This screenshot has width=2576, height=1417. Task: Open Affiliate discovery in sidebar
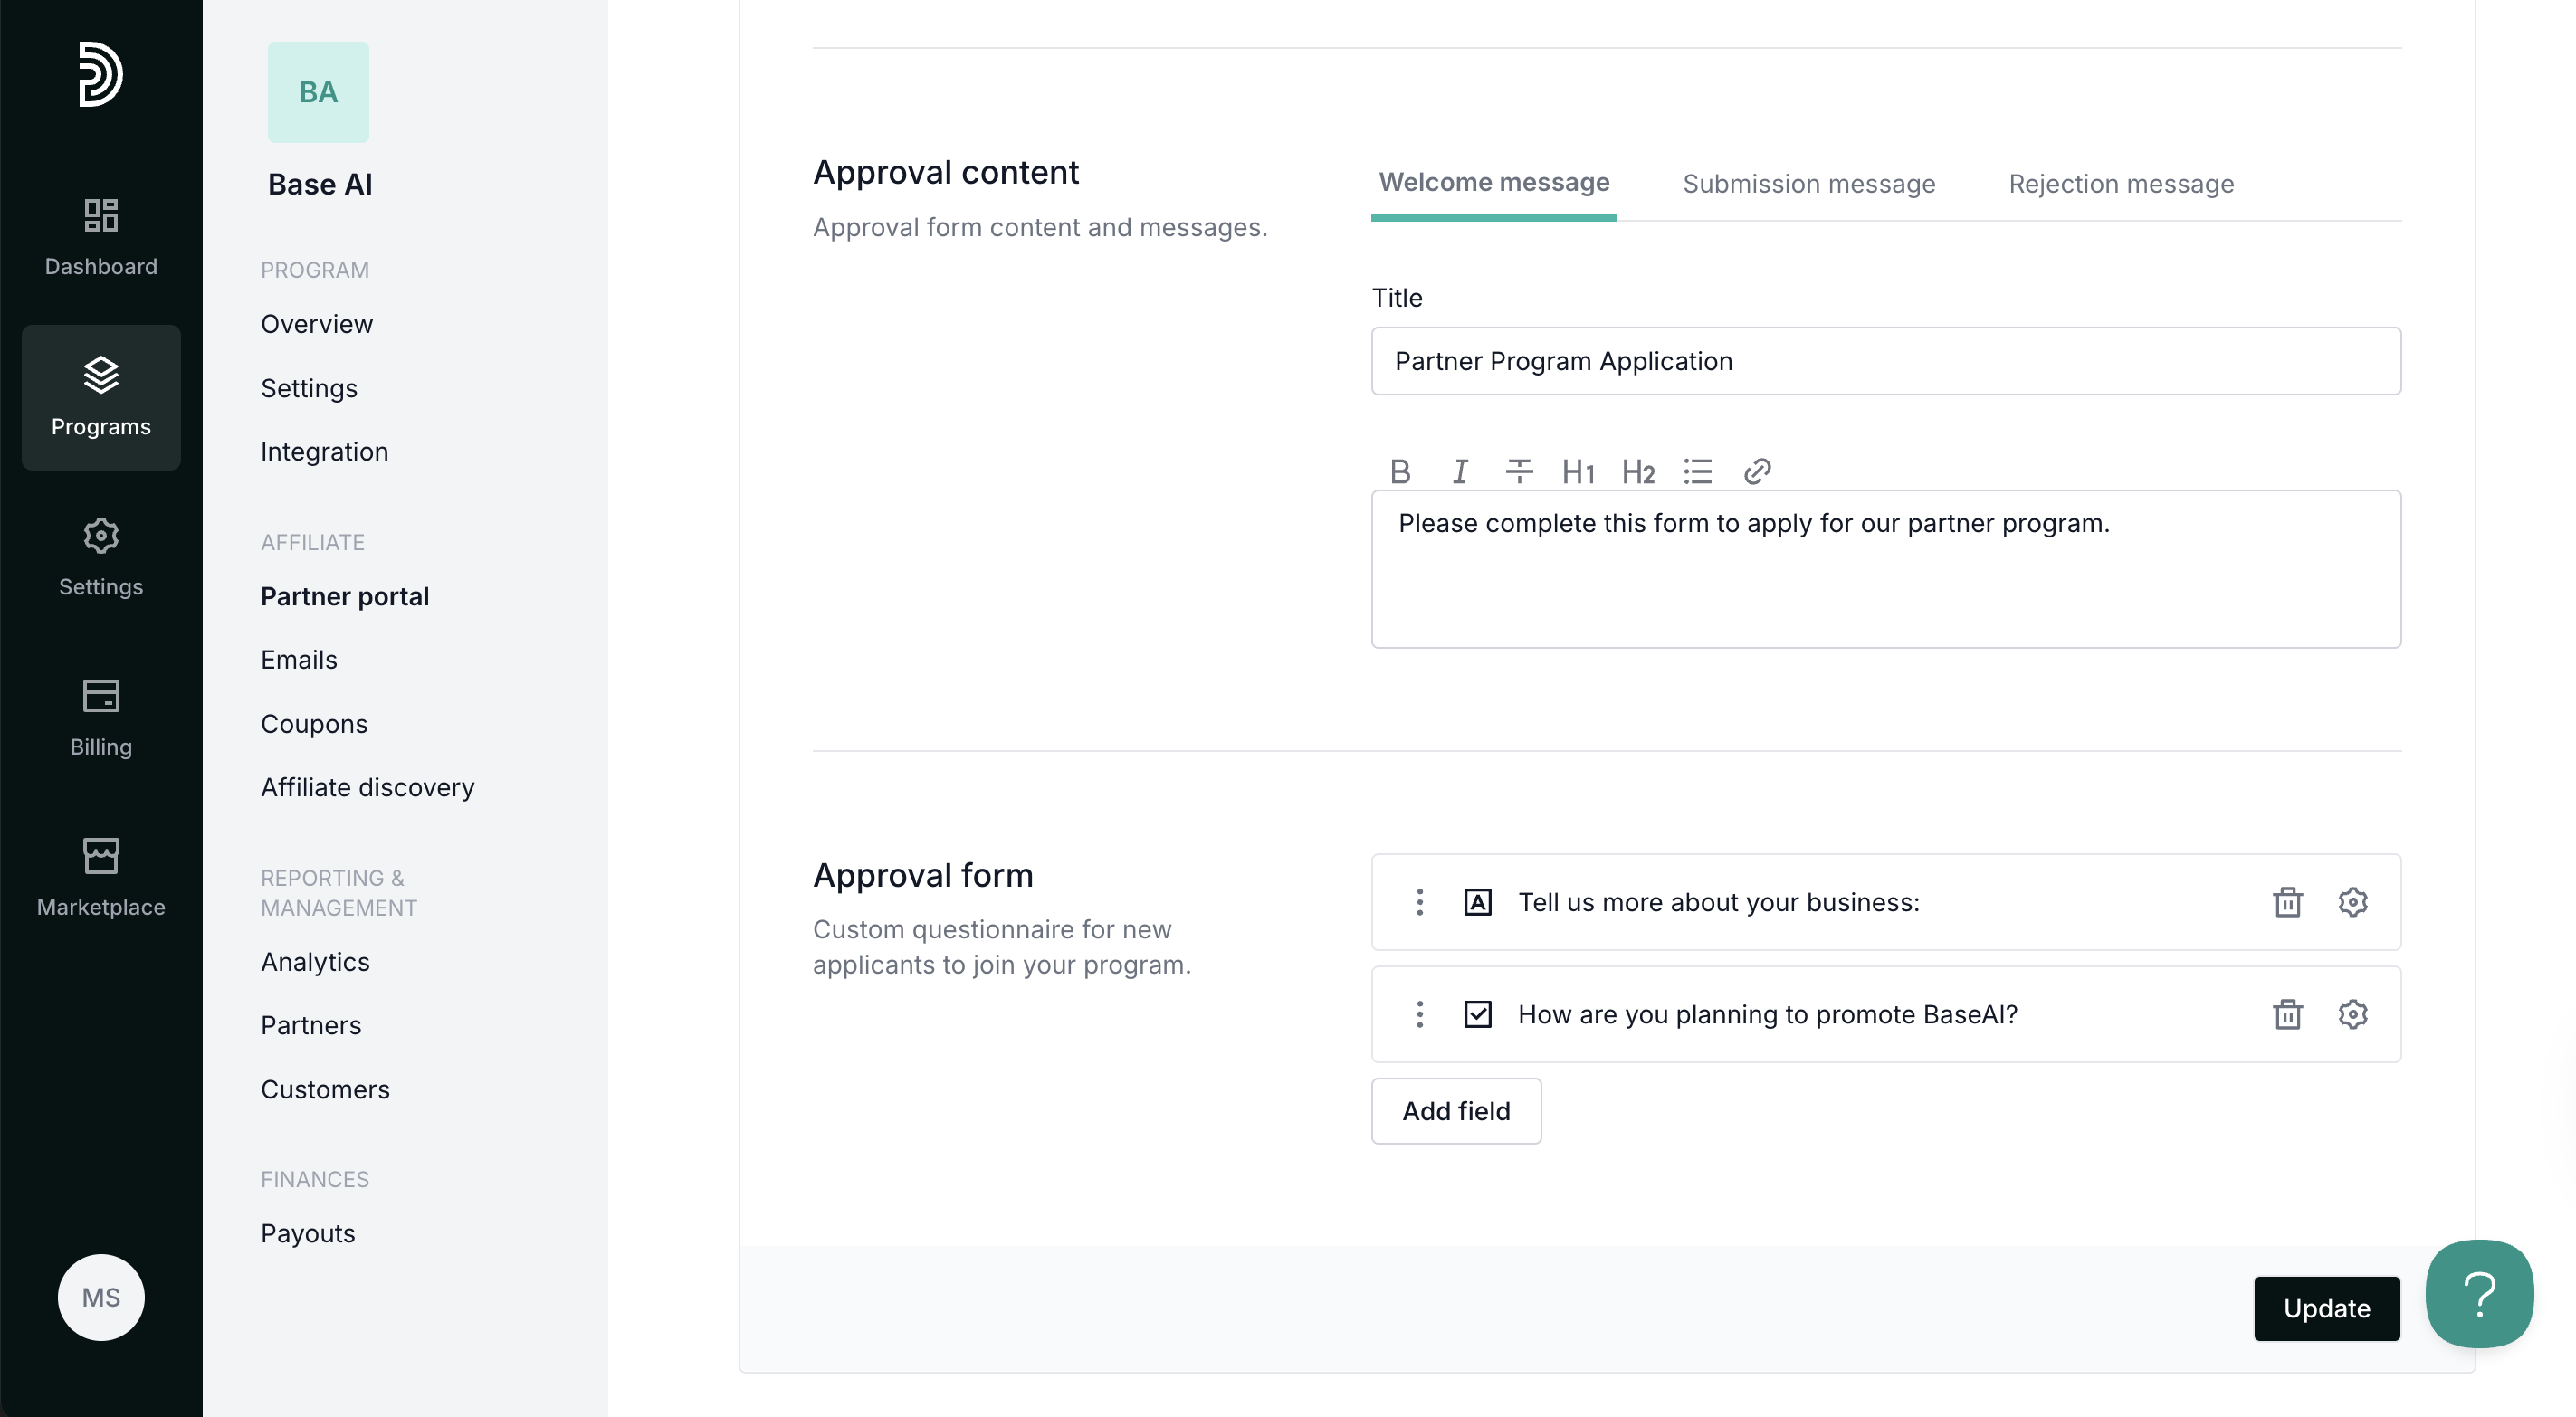pos(367,787)
